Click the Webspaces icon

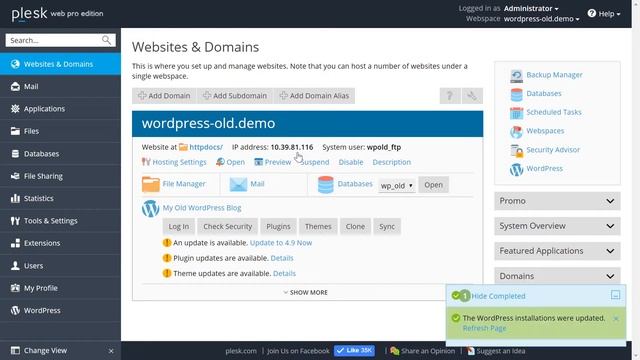point(516,131)
